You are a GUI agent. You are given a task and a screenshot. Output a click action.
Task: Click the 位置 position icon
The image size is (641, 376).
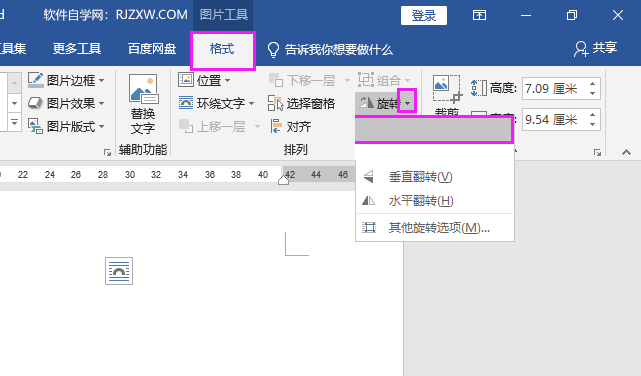click(x=186, y=80)
